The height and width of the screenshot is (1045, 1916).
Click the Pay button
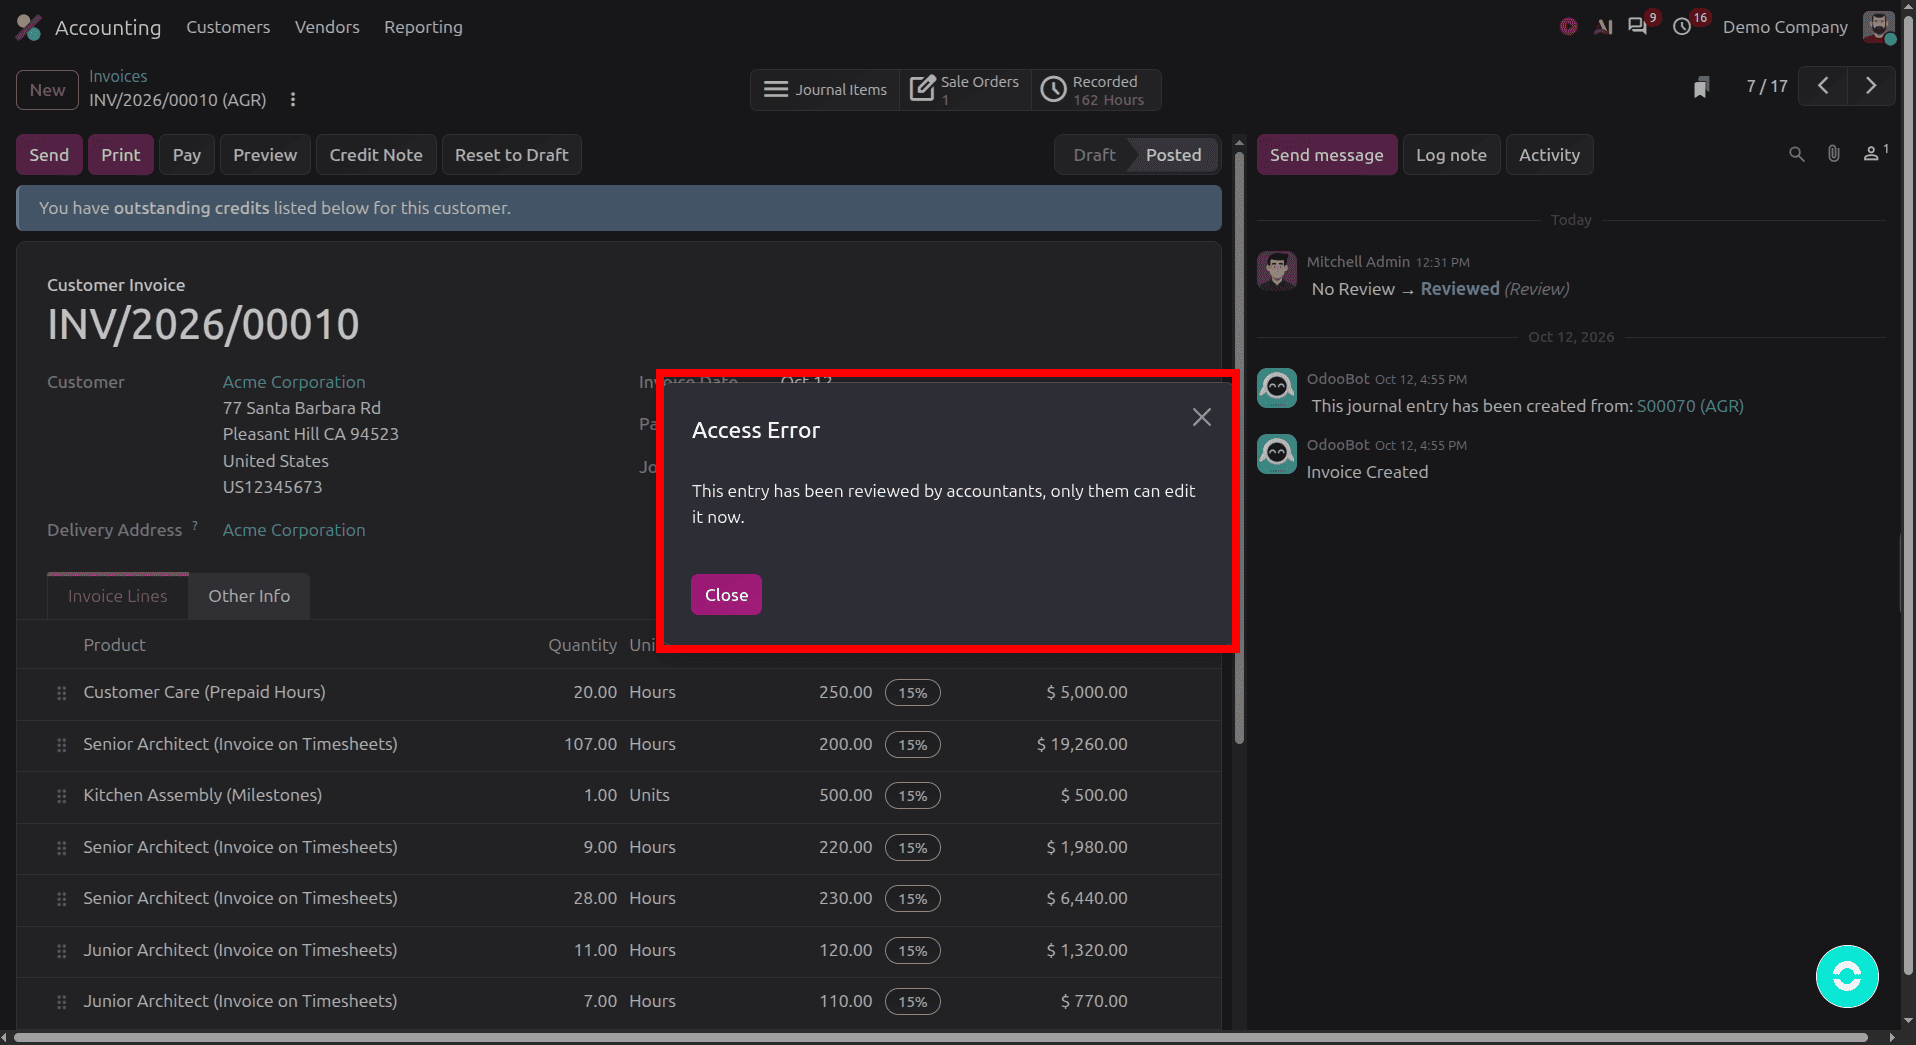click(x=187, y=155)
